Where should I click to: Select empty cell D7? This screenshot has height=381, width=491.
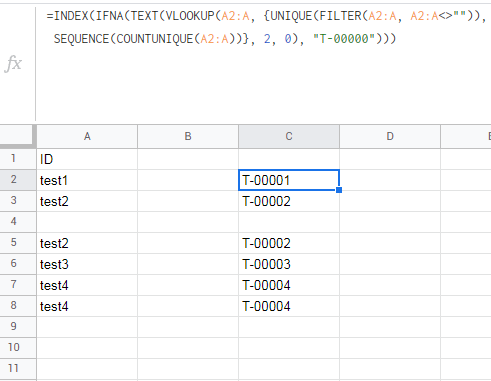click(390, 285)
